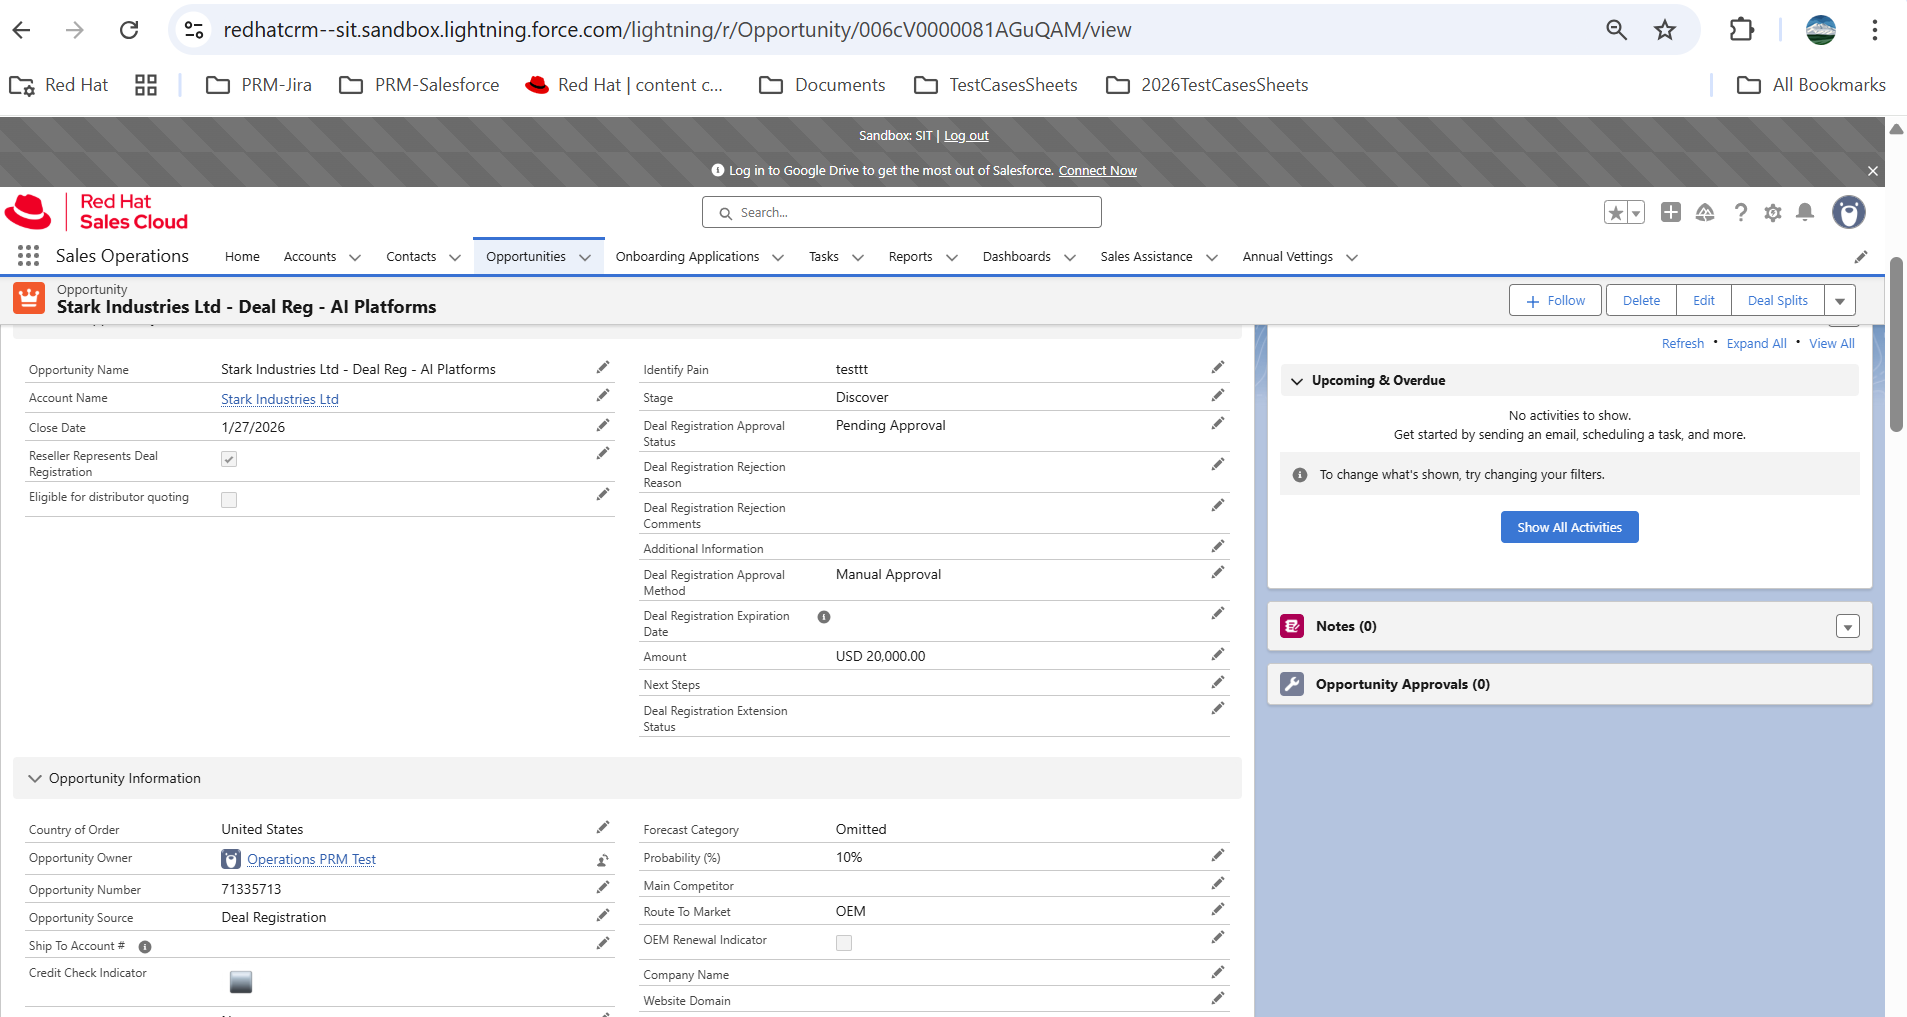Edit the Amount field pencil icon
This screenshot has width=1907, height=1017.
click(1217, 655)
